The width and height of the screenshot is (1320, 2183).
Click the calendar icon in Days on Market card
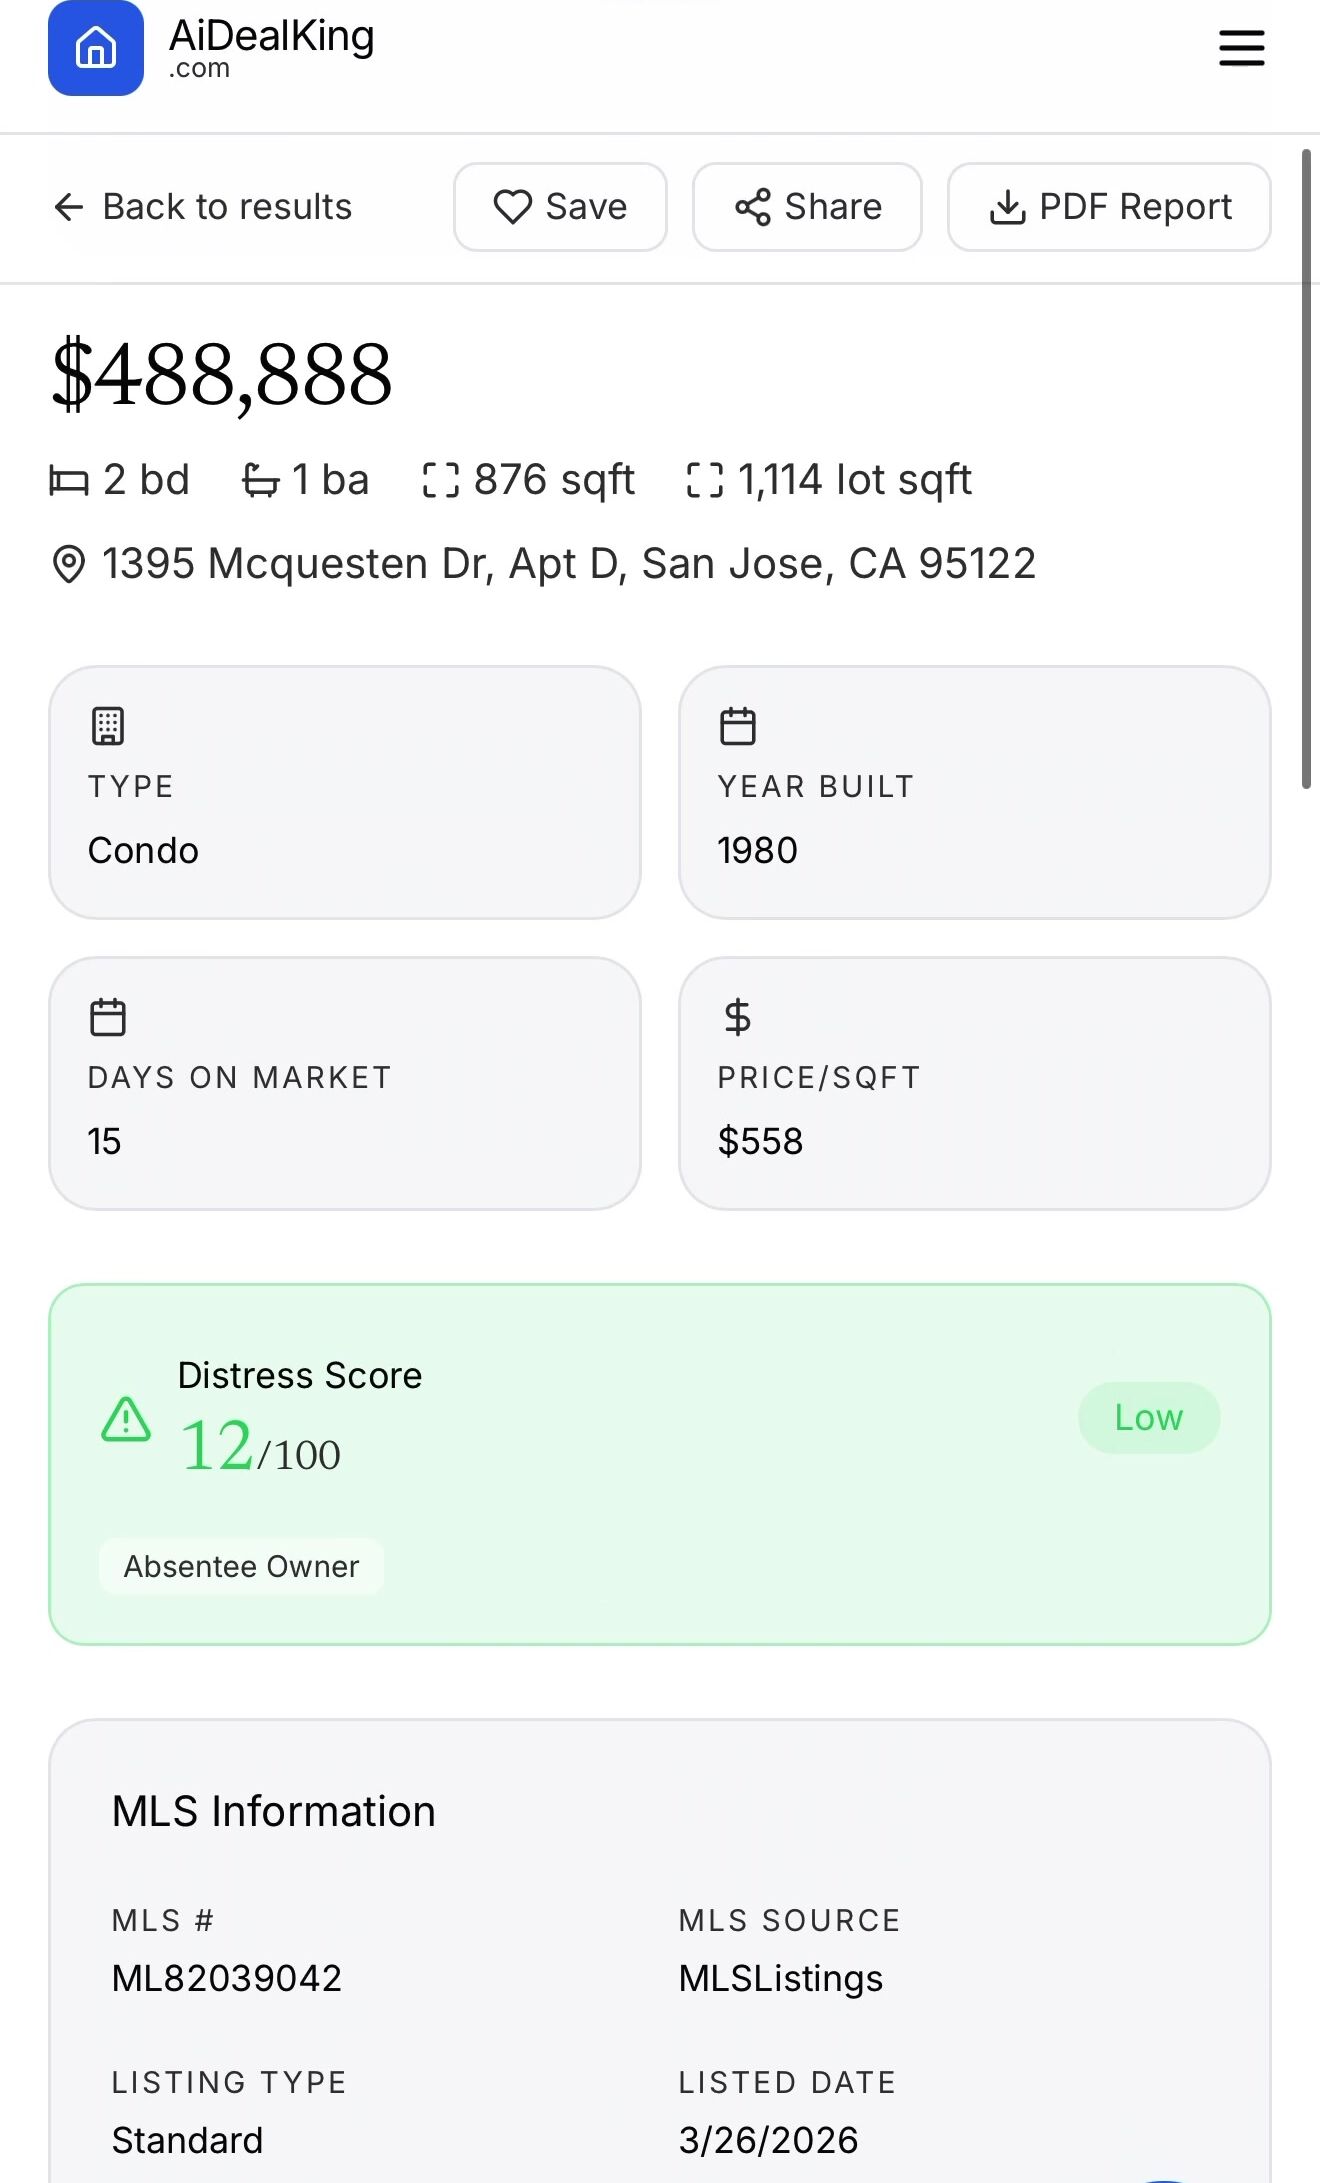click(x=108, y=1017)
